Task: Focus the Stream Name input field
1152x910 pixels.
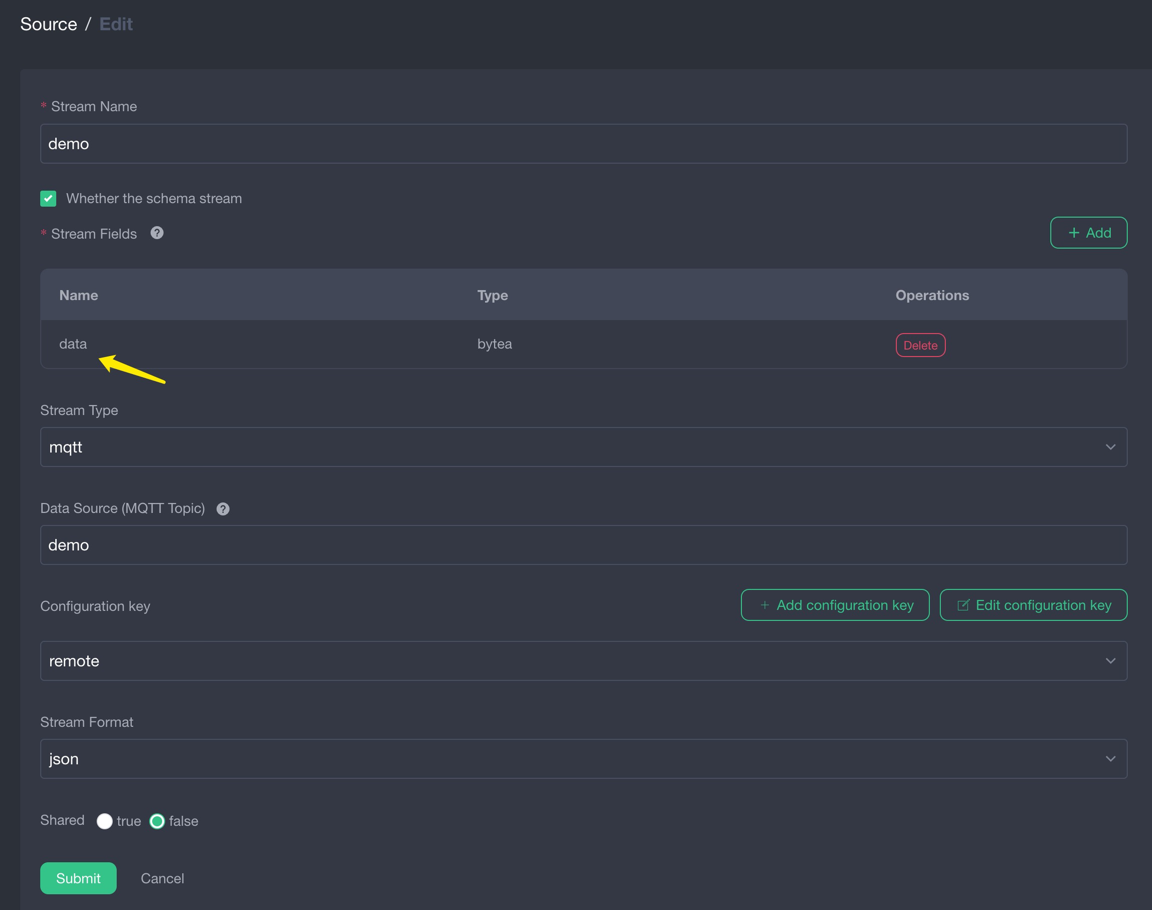Action: tap(583, 144)
